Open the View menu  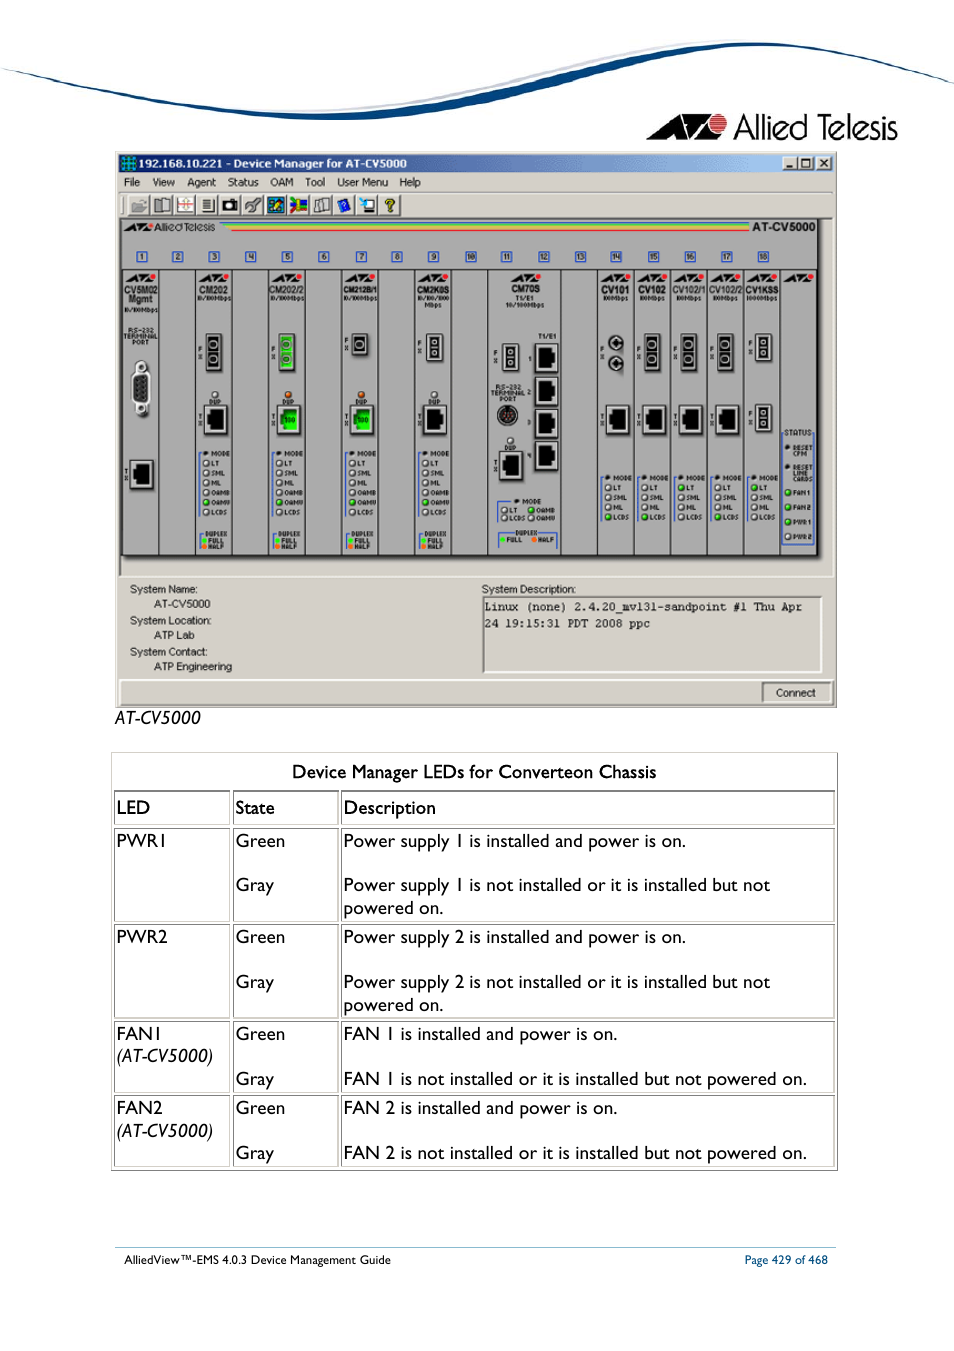164,183
